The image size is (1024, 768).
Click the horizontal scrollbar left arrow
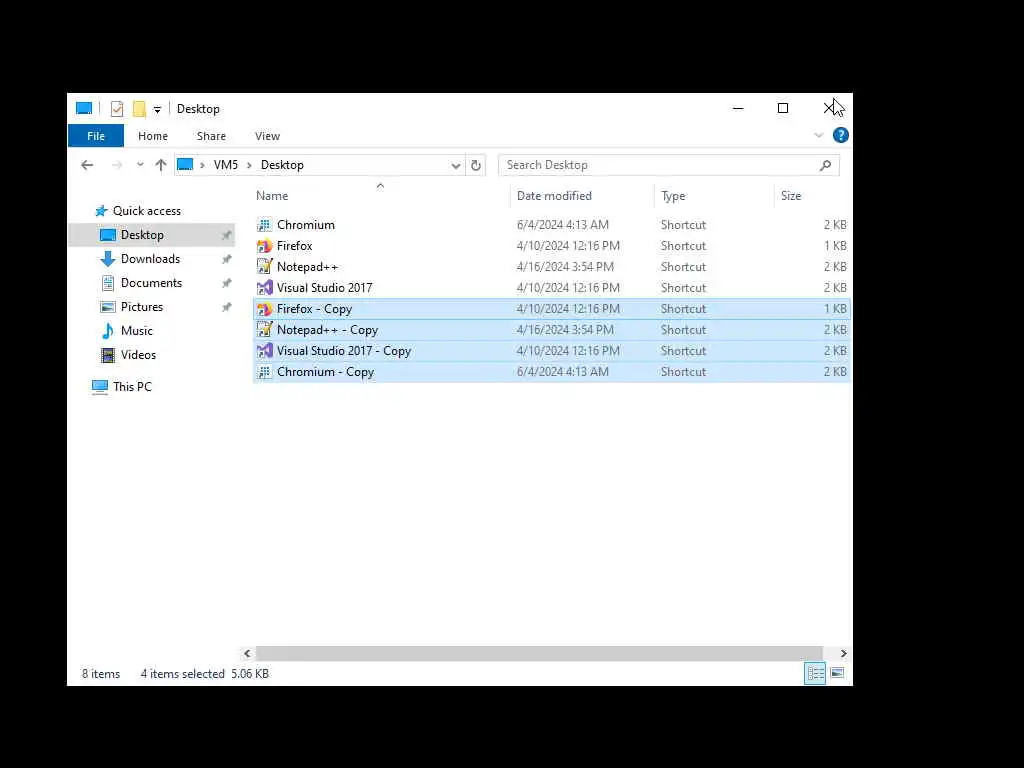coord(247,653)
